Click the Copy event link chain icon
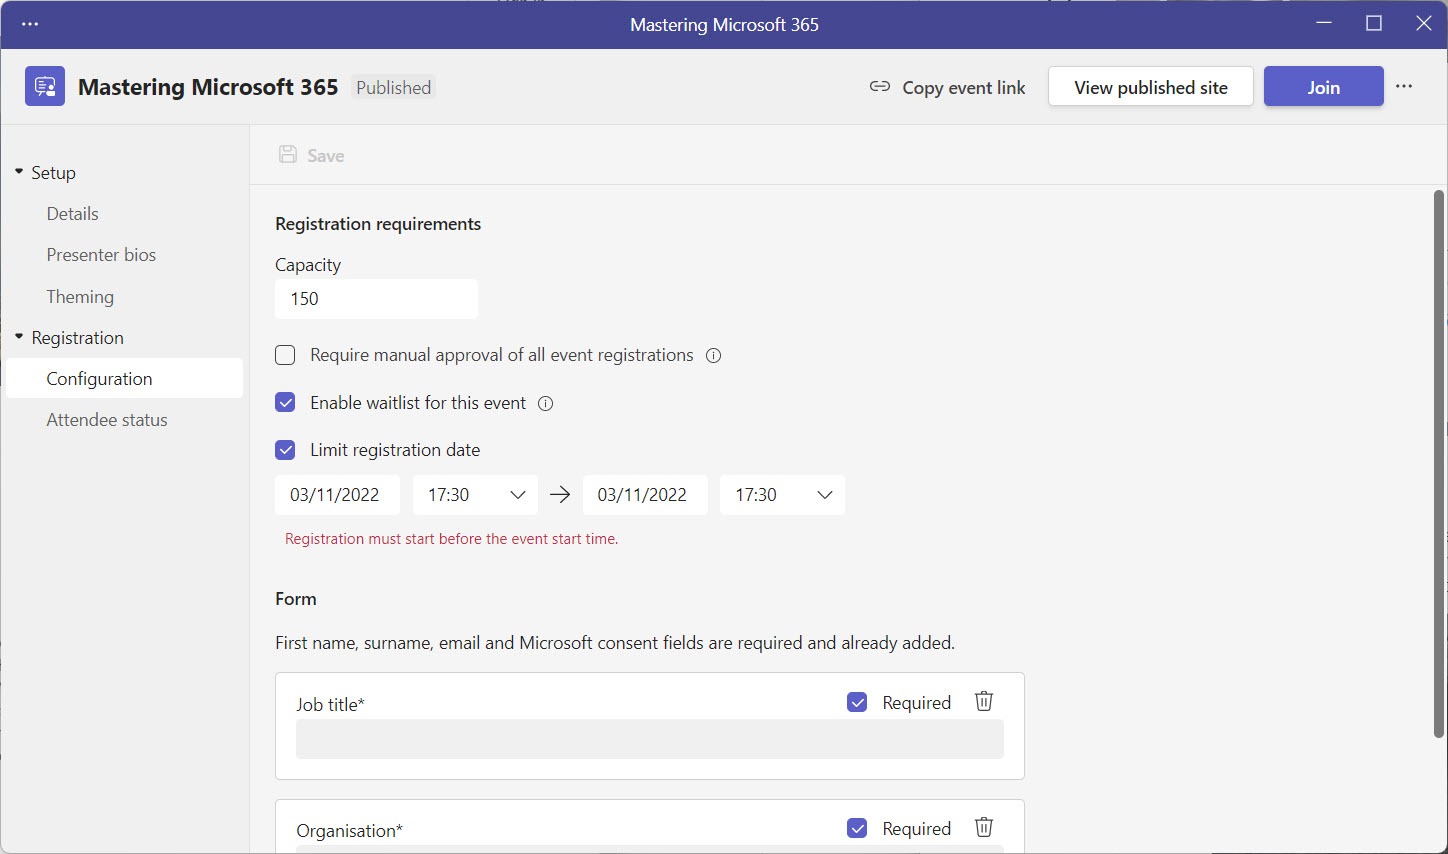This screenshot has width=1448, height=854. click(x=879, y=86)
